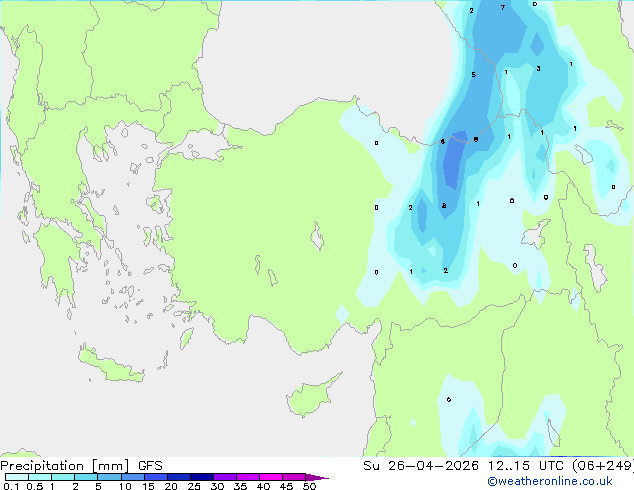
Task: Select the 1–2 mm legend color box
Action: coord(63,477)
